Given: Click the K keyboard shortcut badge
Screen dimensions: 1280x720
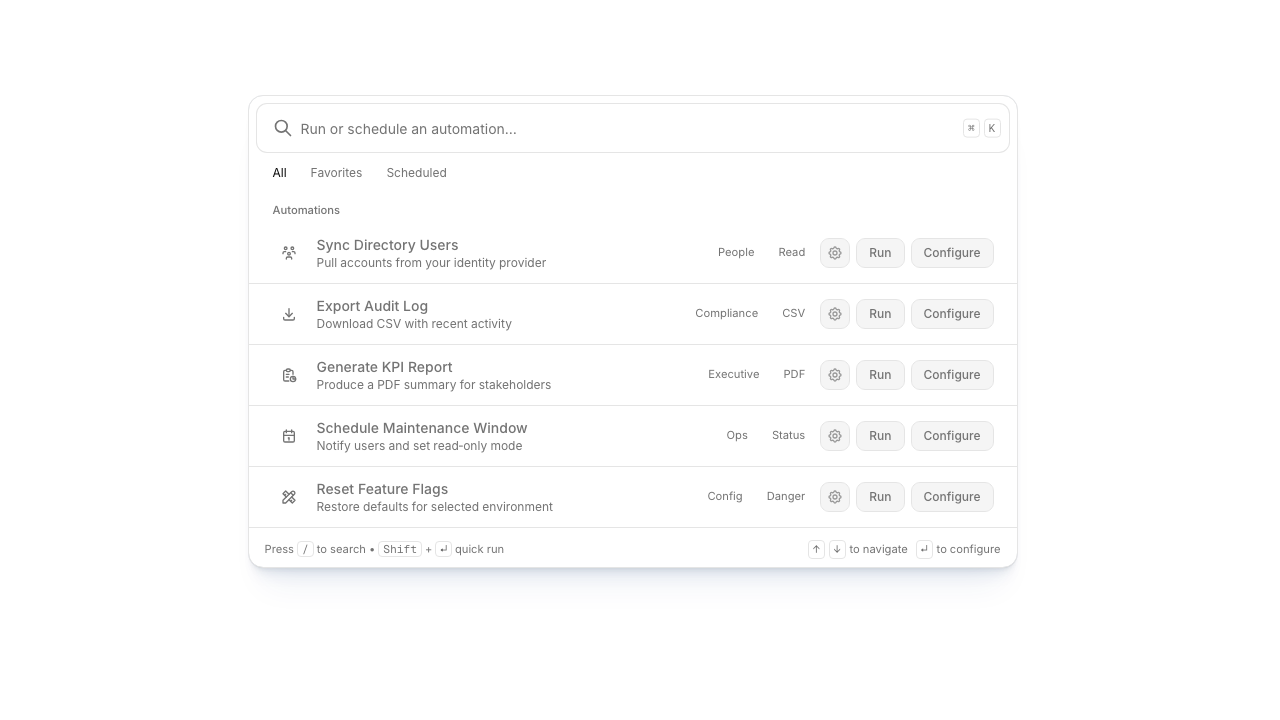Looking at the screenshot, I should (x=991, y=128).
